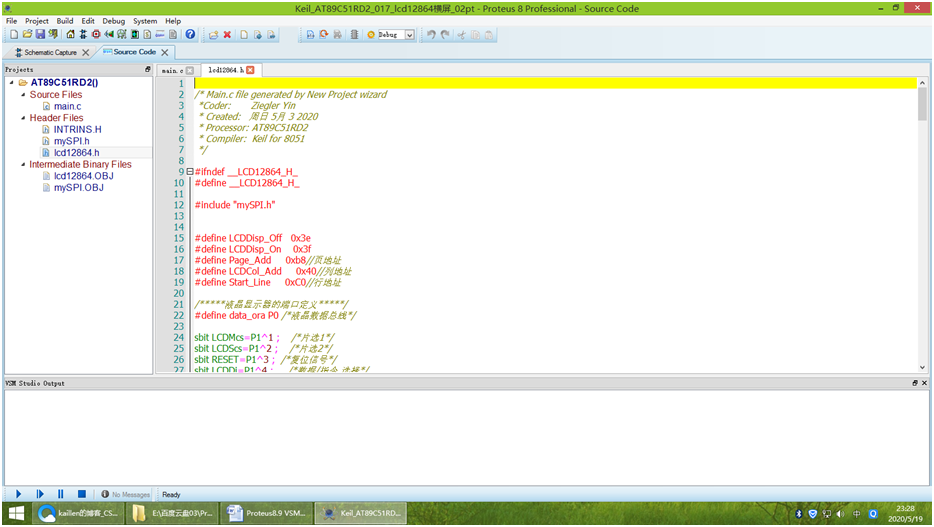The image size is (934, 527).
Task: Open Design Explorer icon
Action: pos(135,35)
